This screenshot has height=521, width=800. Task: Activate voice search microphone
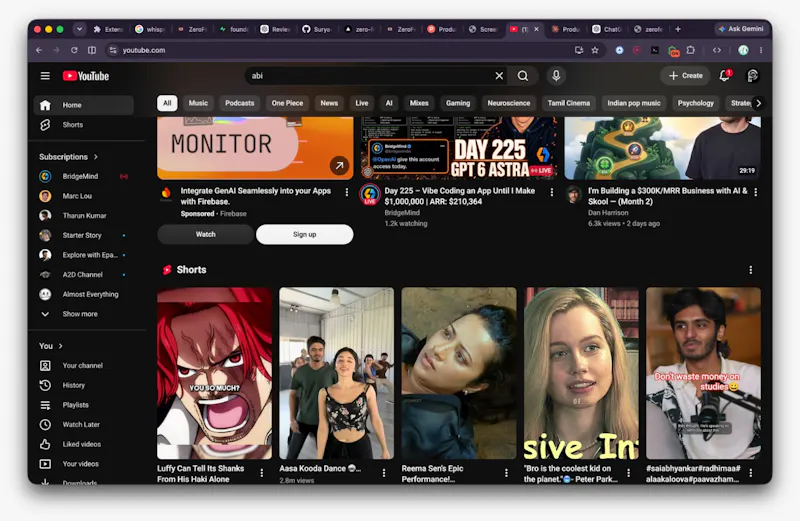tap(556, 76)
